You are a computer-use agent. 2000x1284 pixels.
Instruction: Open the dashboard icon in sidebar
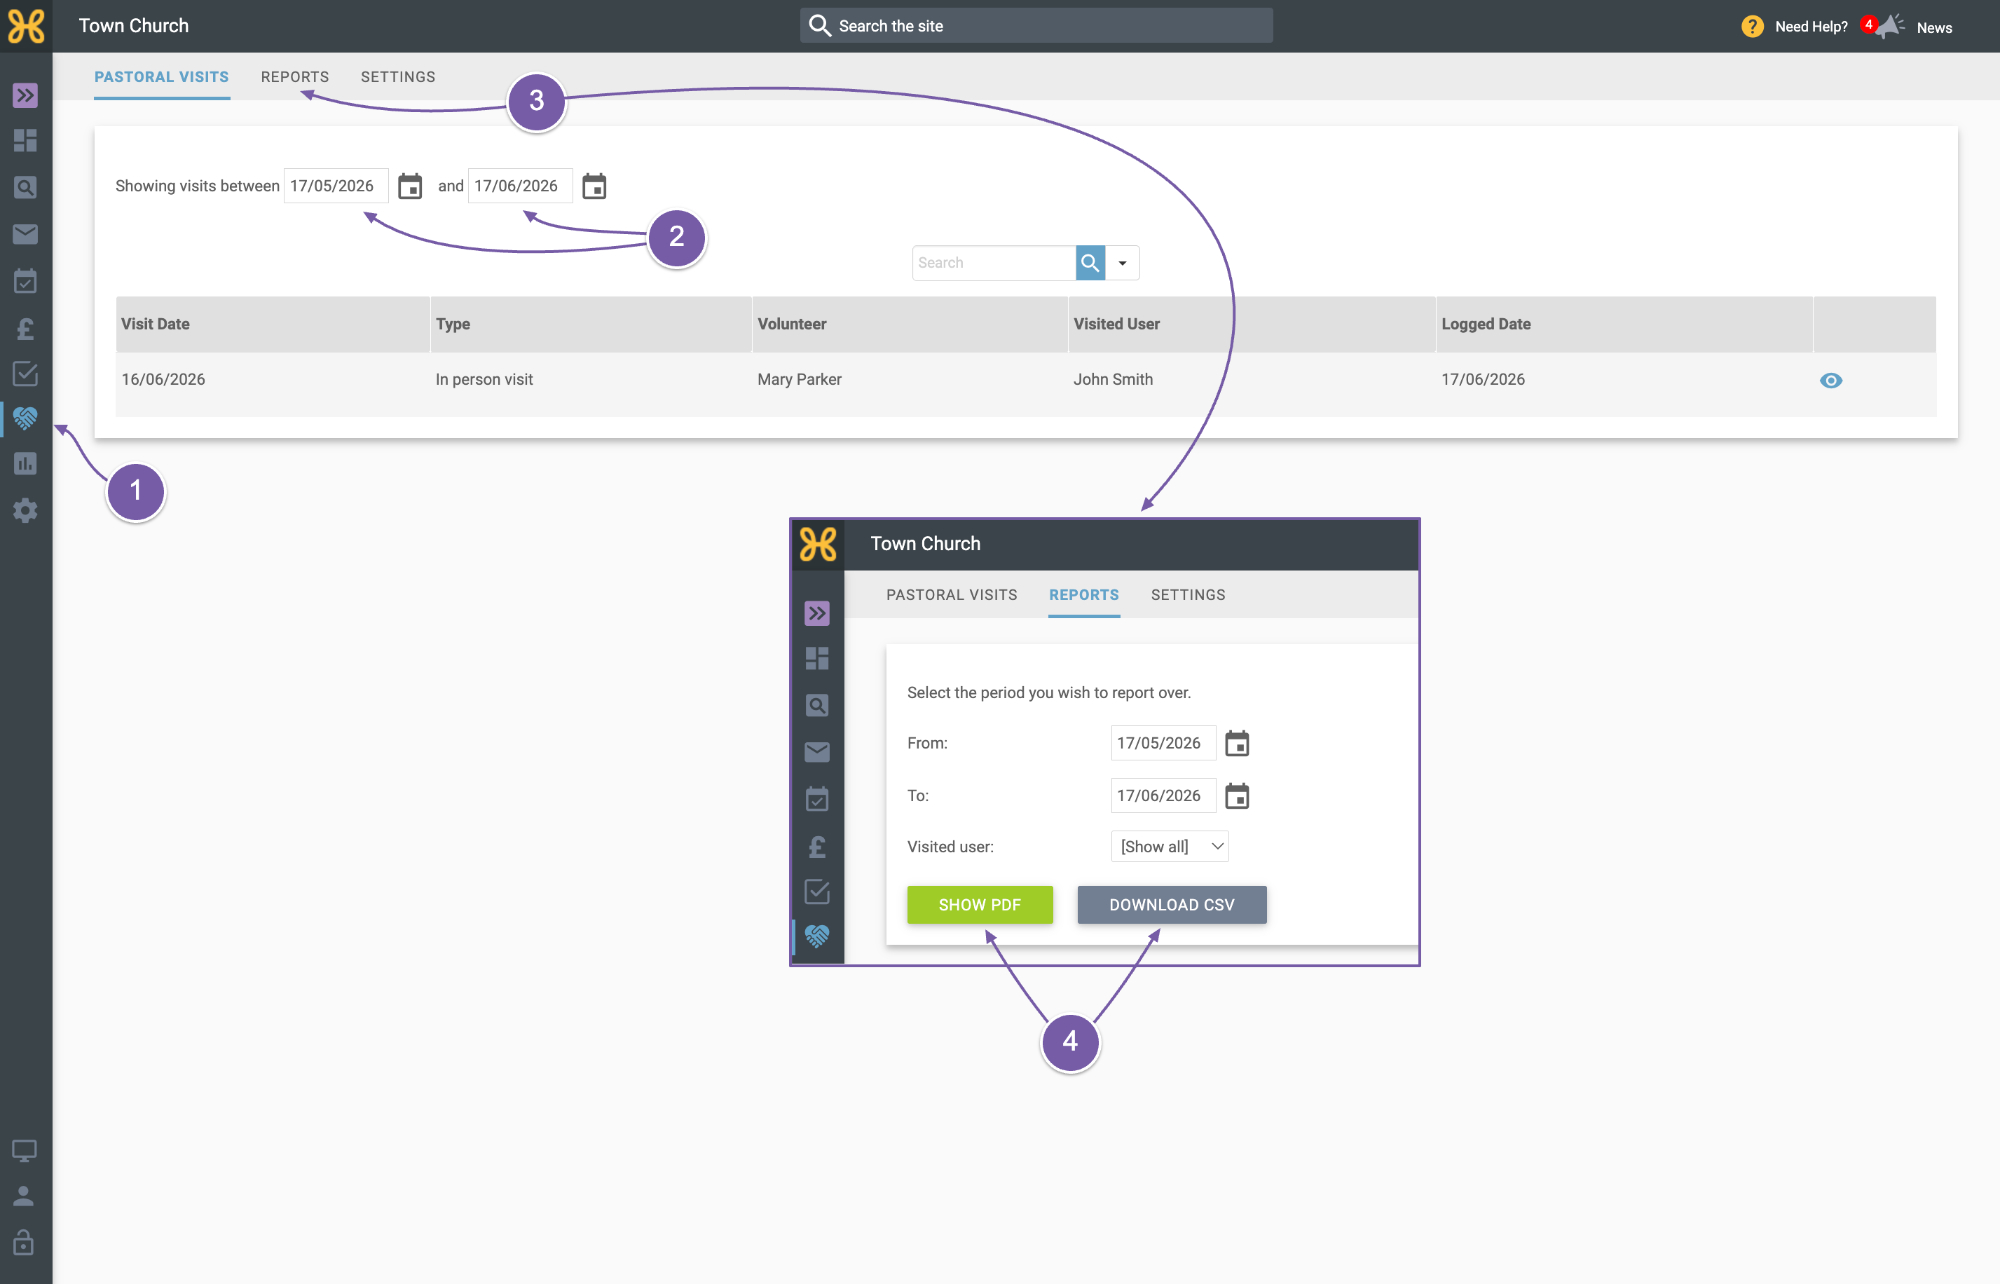tap(25, 140)
